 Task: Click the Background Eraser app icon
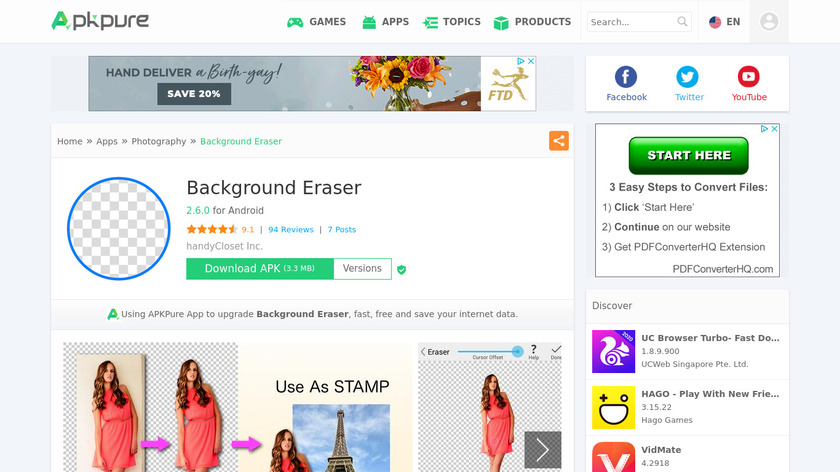[118, 229]
